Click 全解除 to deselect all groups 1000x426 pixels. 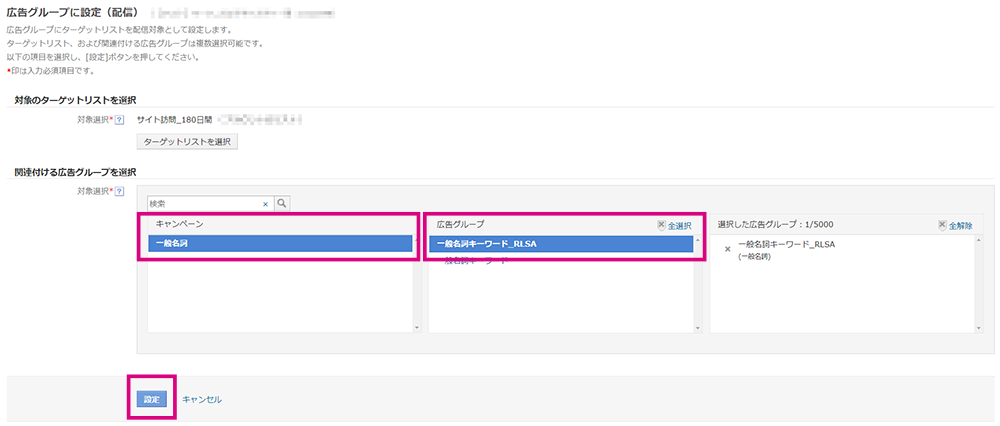coord(960,226)
